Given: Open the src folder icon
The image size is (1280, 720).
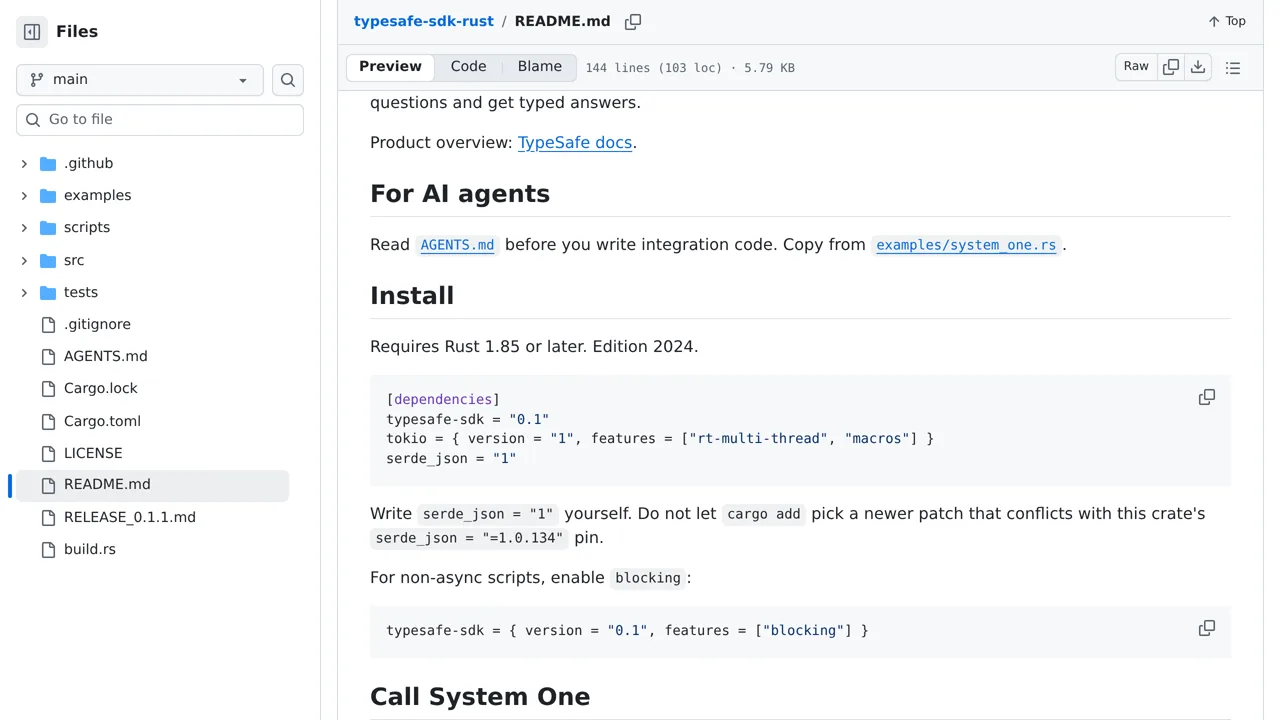Looking at the screenshot, I should pos(48,261).
